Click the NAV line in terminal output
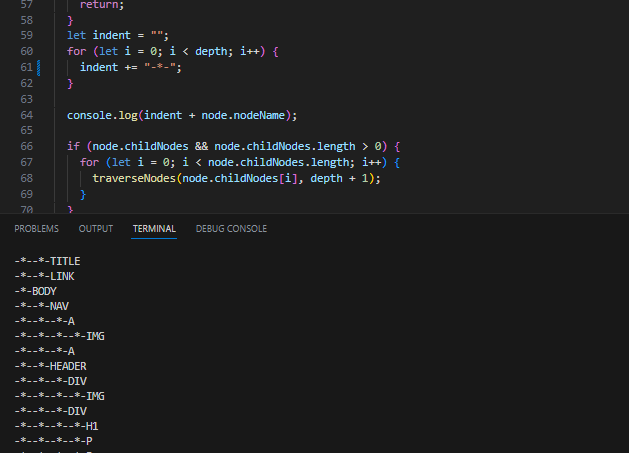This screenshot has height=453, width=629. coord(41,306)
